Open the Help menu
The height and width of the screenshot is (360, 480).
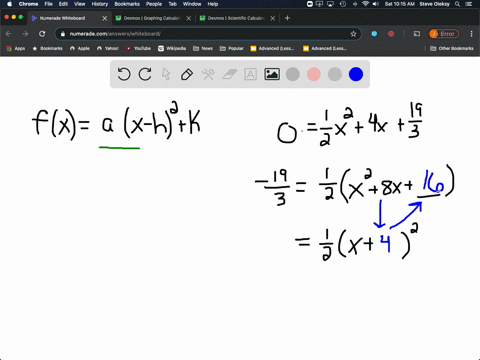point(213,4)
